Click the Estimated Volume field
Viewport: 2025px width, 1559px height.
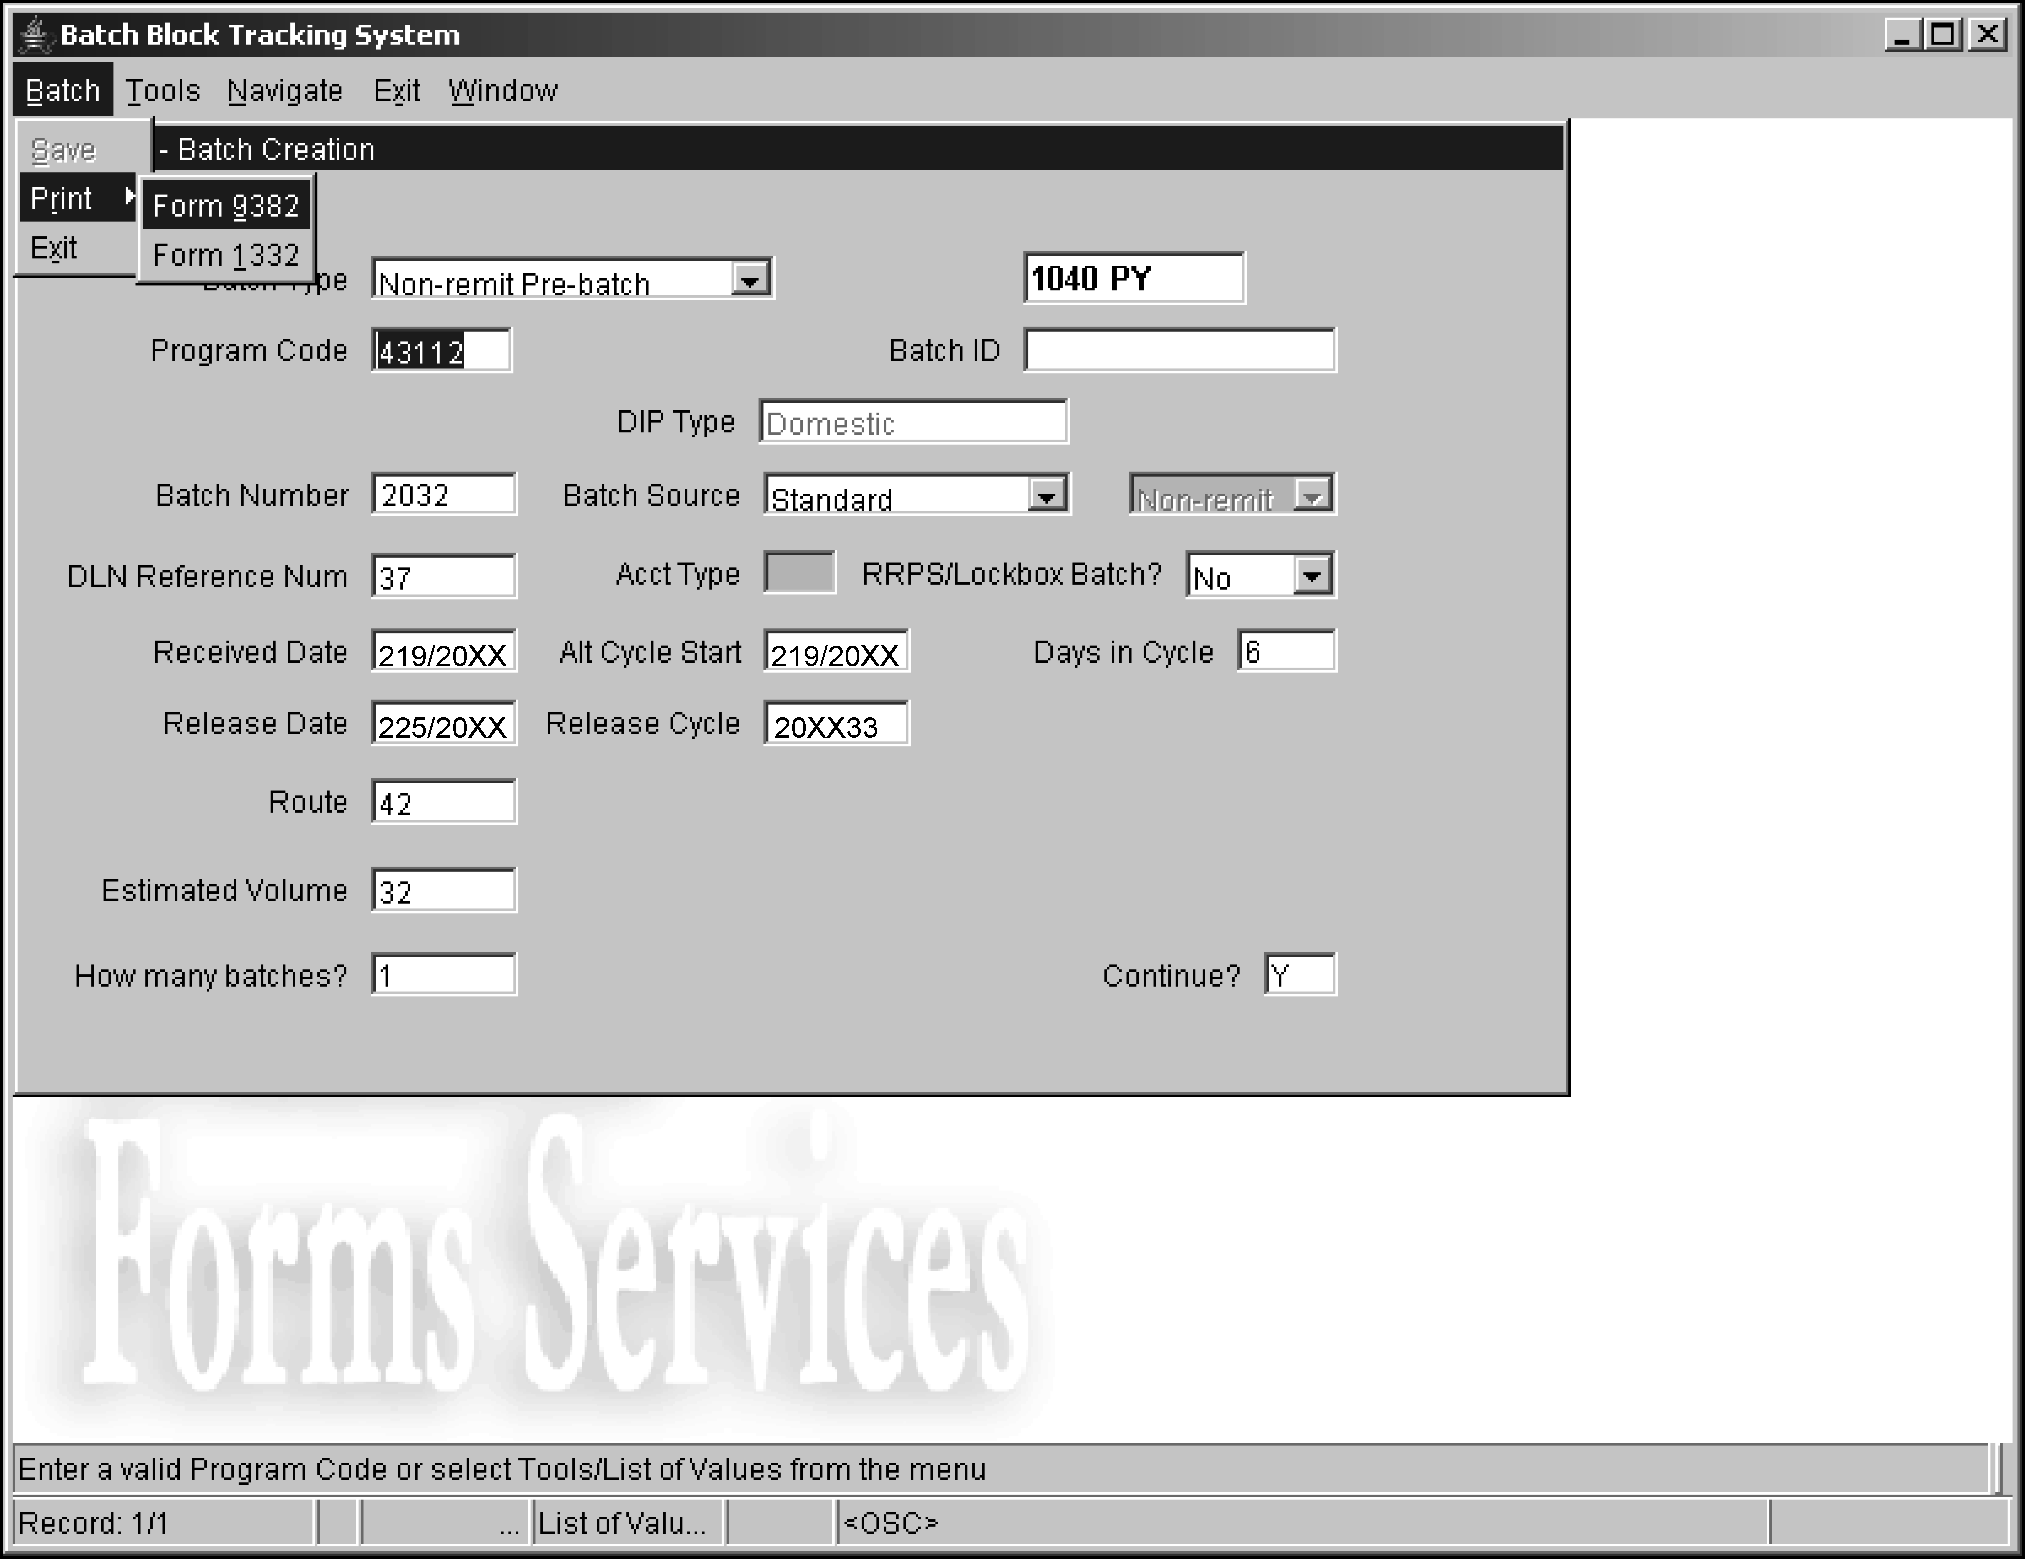tap(443, 891)
